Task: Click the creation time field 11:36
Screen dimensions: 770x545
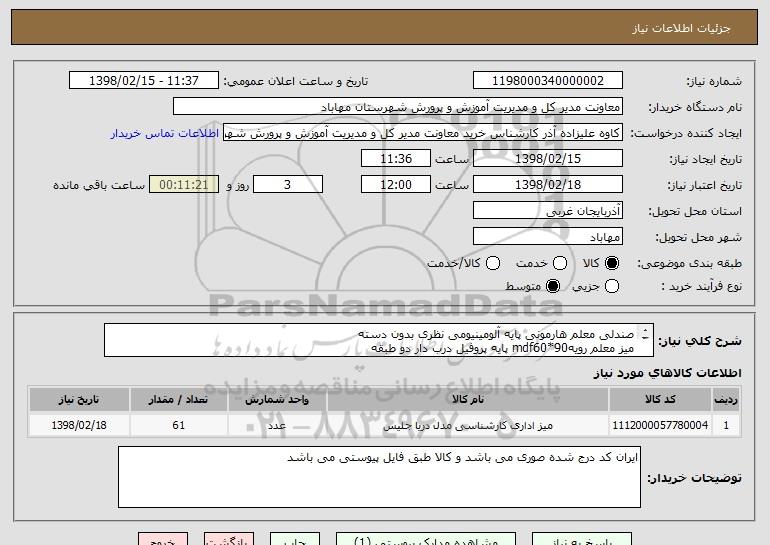Action: point(396,159)
